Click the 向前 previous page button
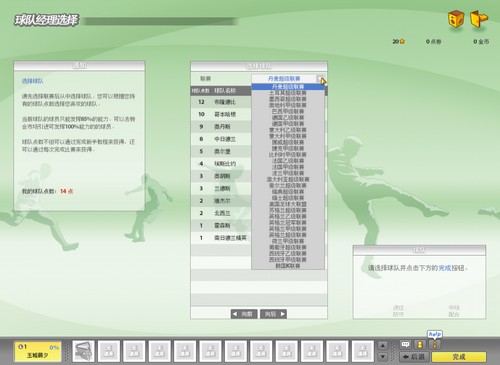Viewport: 500px width, 365px height. click(244, 314)
